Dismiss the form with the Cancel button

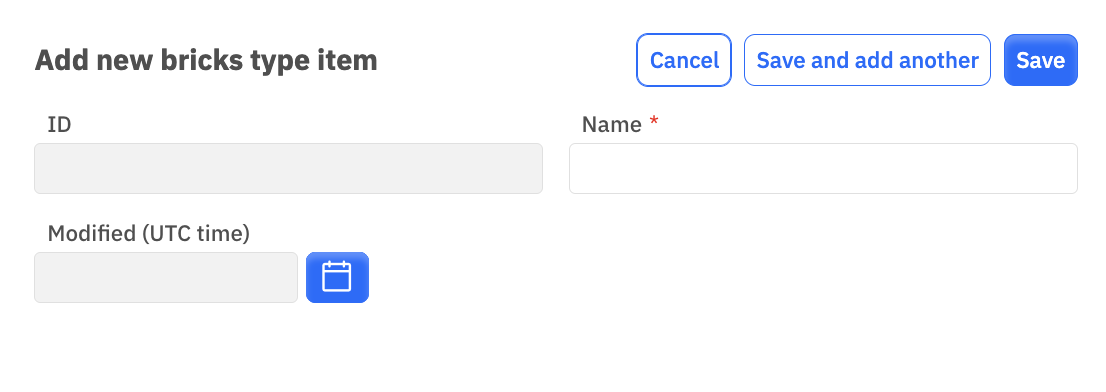click(683, 60)
